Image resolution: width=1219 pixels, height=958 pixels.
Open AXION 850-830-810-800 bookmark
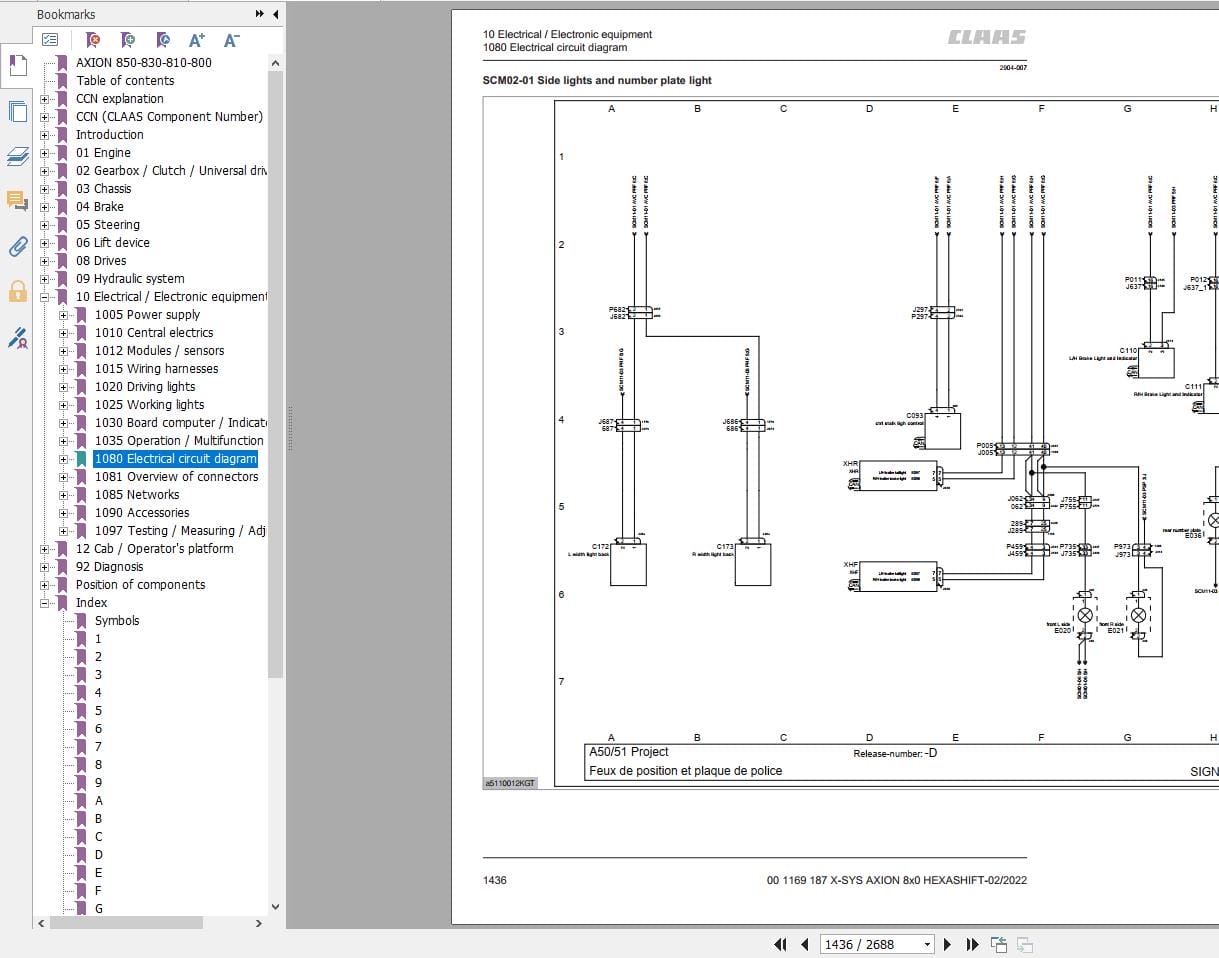(x=143, y=62)
